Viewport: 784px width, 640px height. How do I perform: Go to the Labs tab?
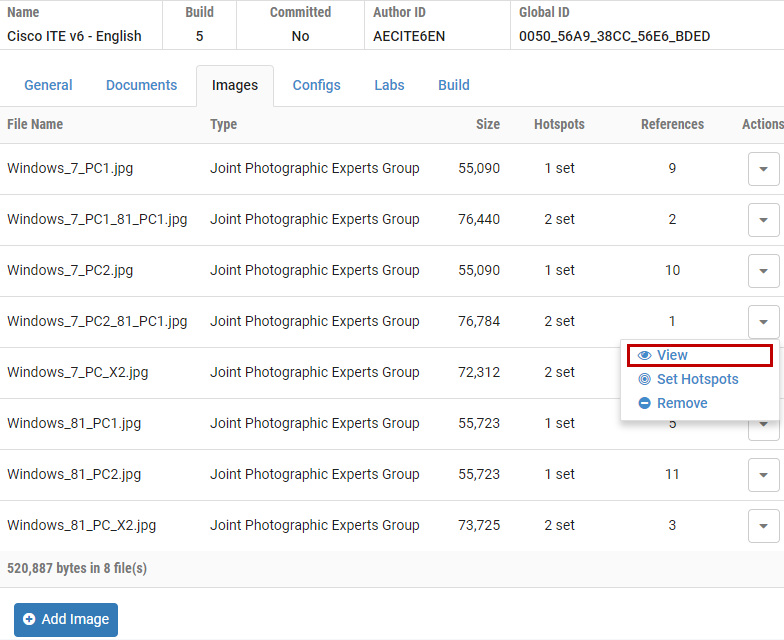pyautogui.click(x=390, y=85)
